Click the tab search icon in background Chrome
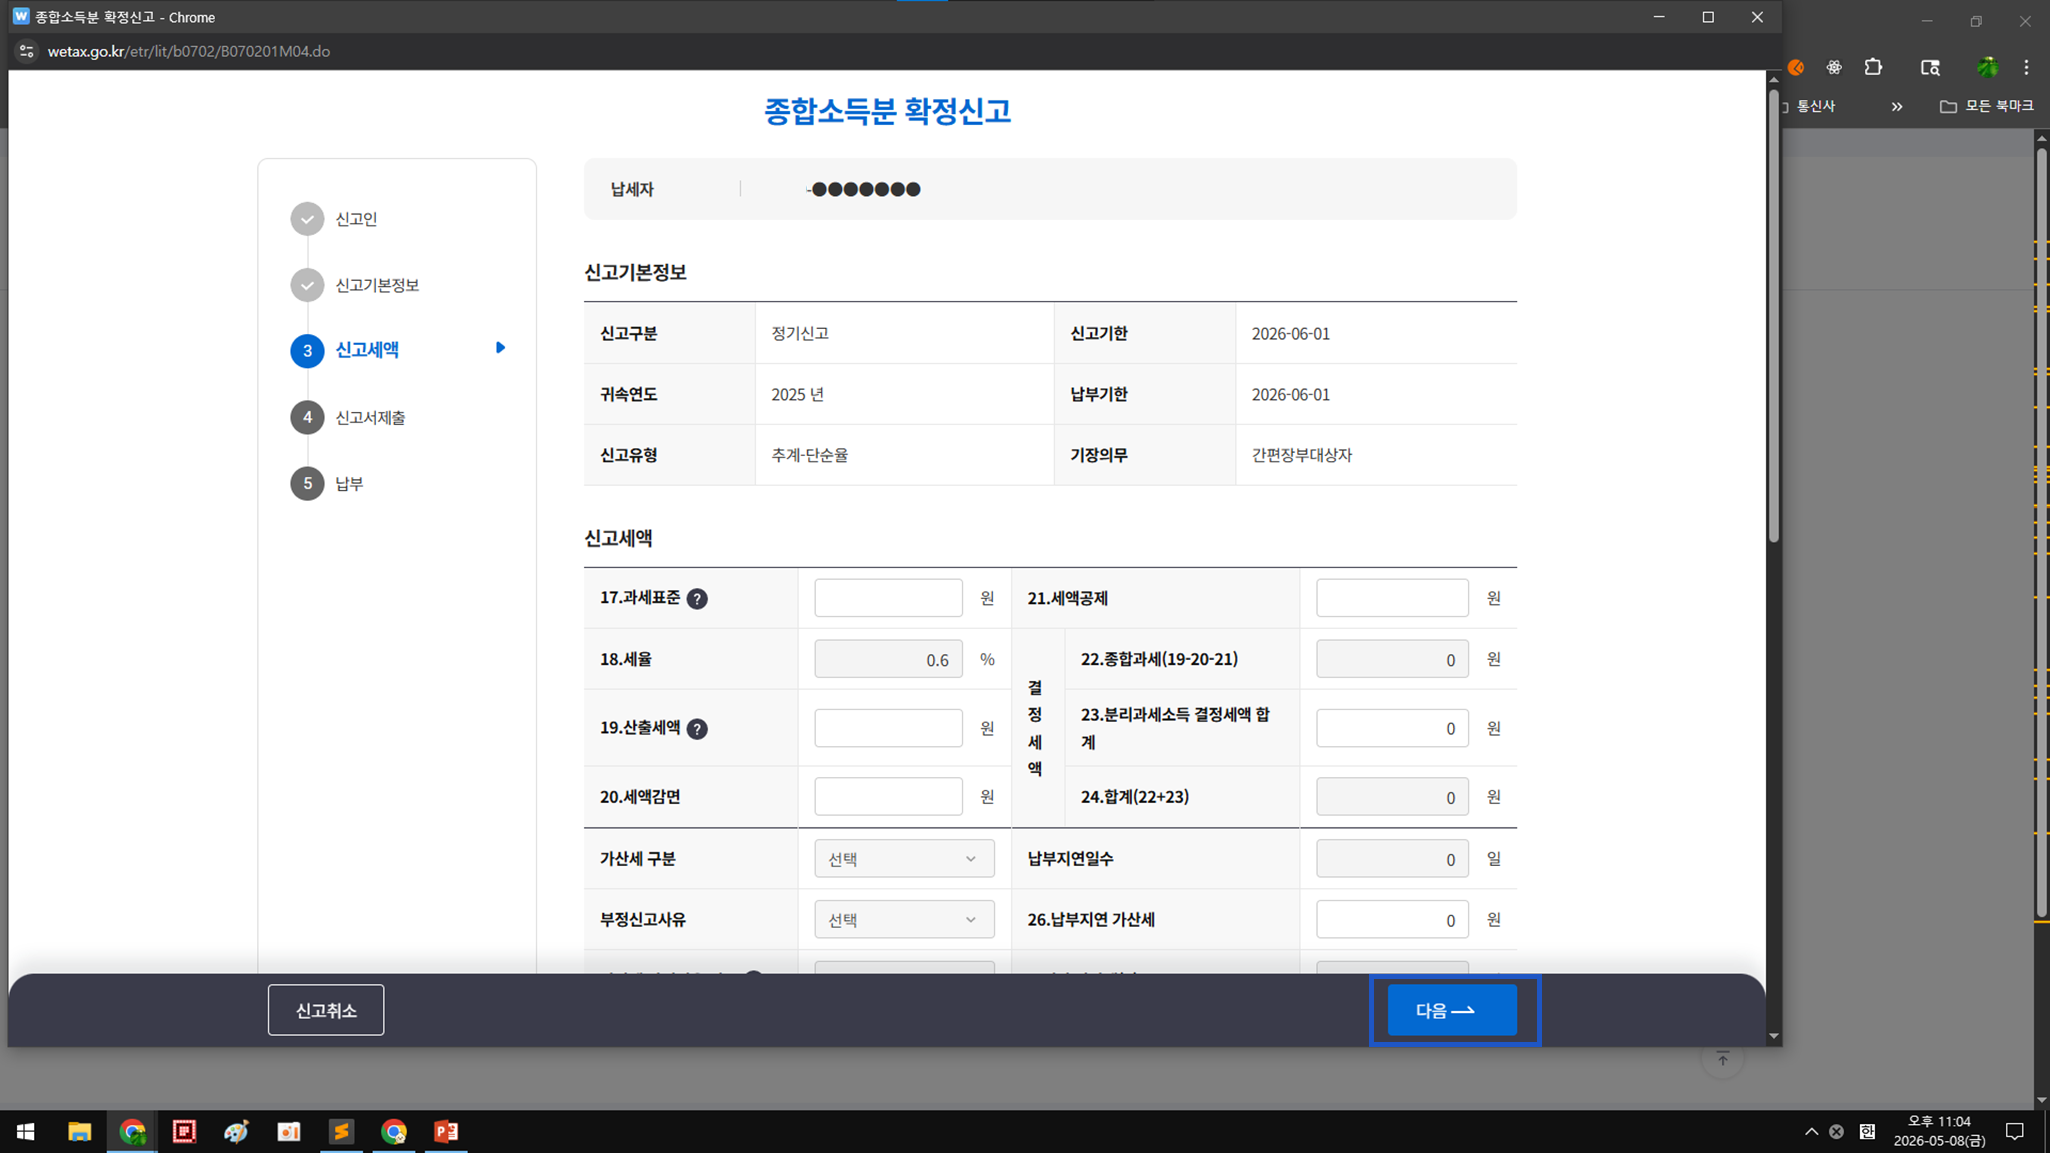Viewport: 2050px width, 1153px height. pyautogui.click(x=1930, y=67)
